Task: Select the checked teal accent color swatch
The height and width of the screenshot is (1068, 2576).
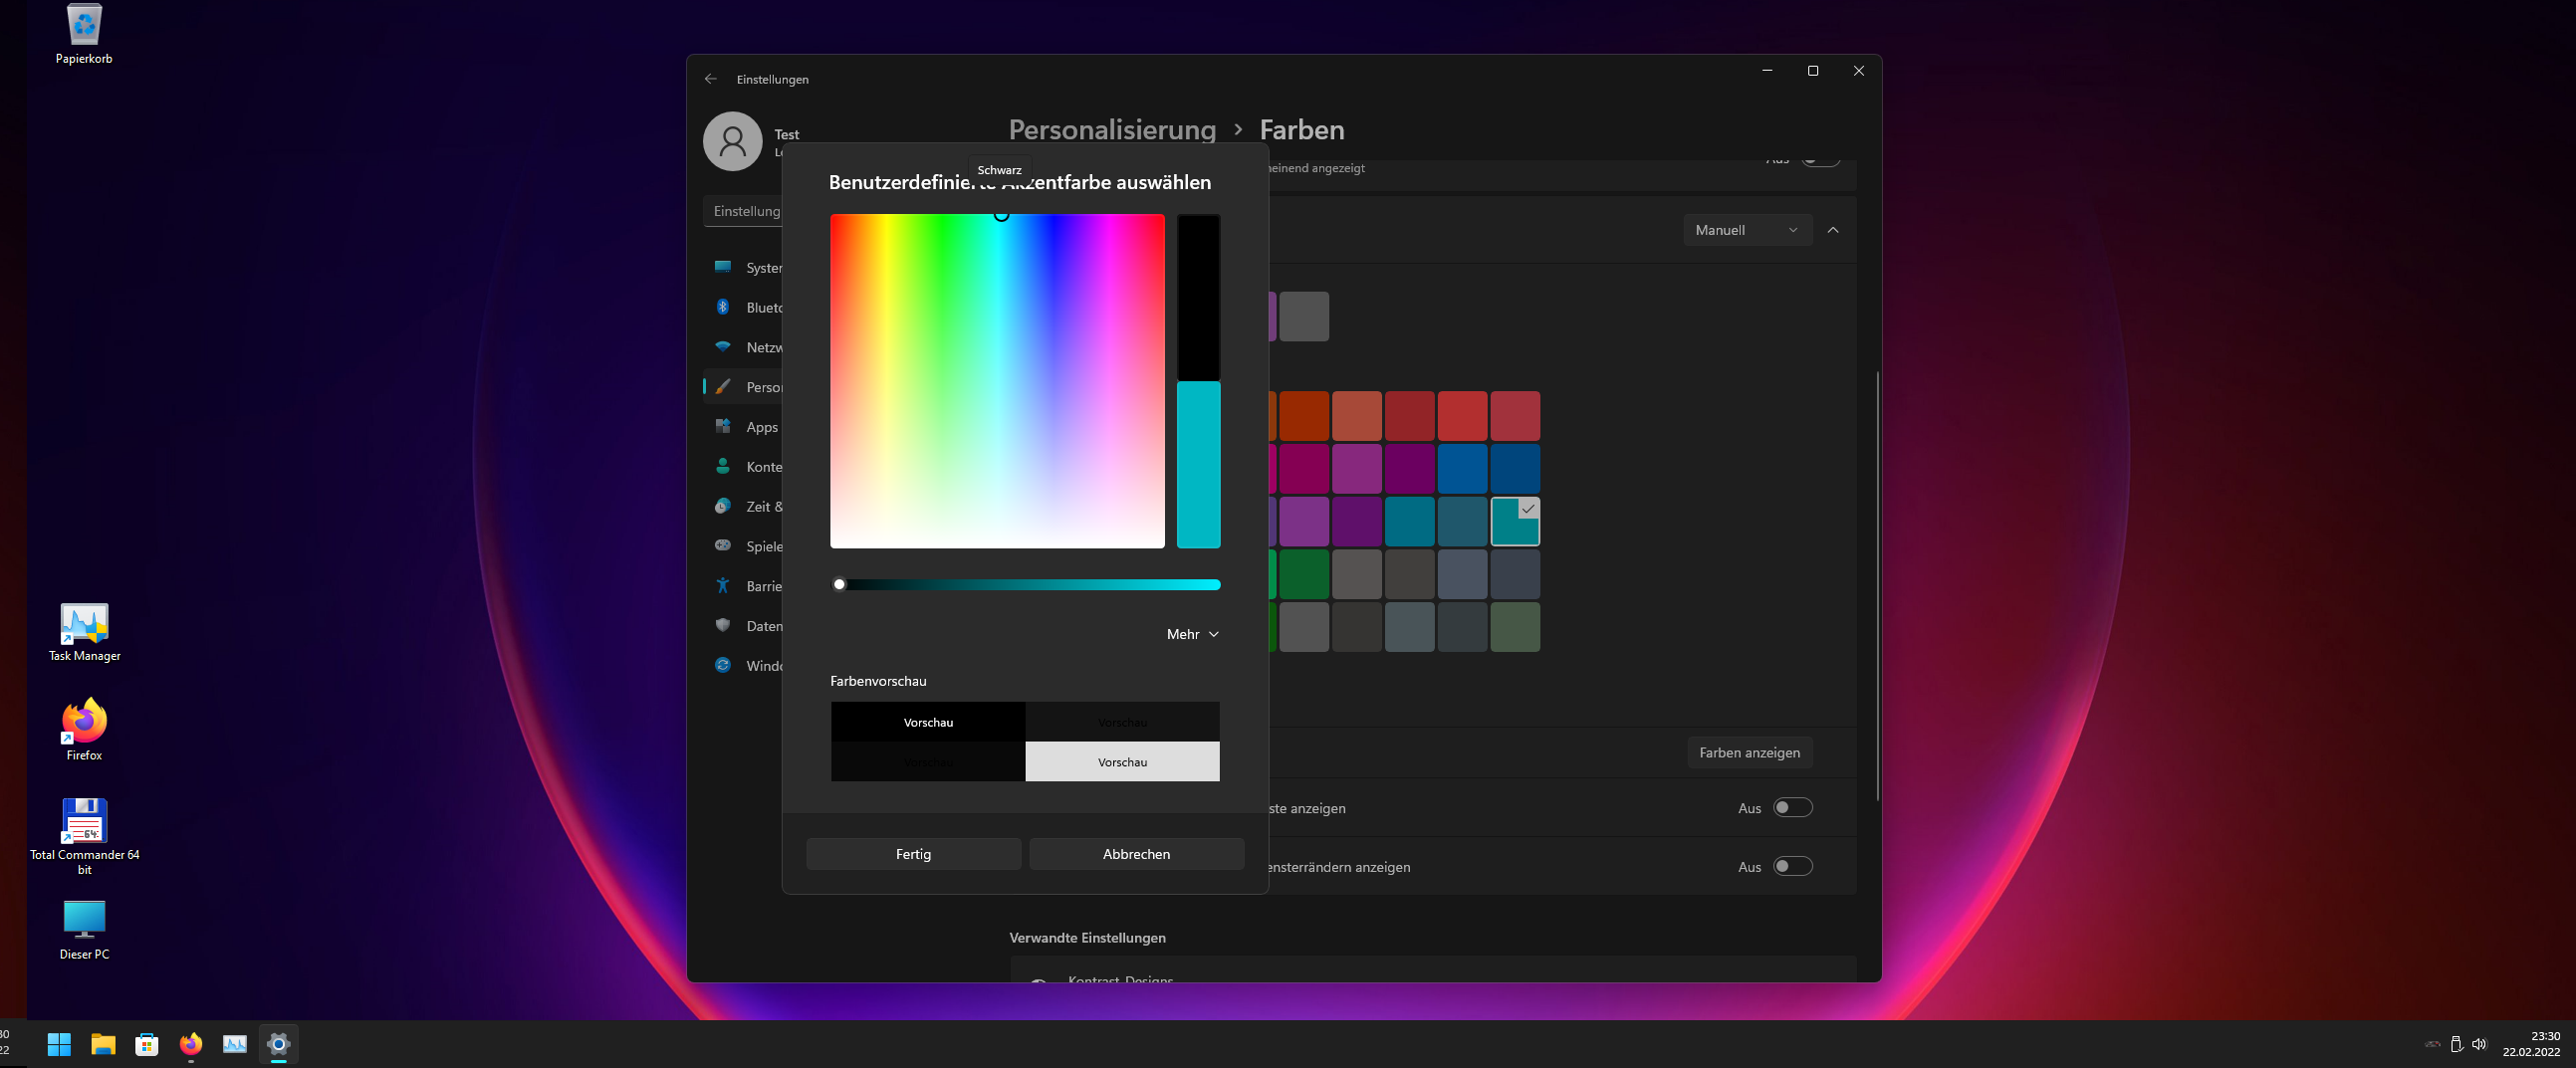Action: (1515, 522)
